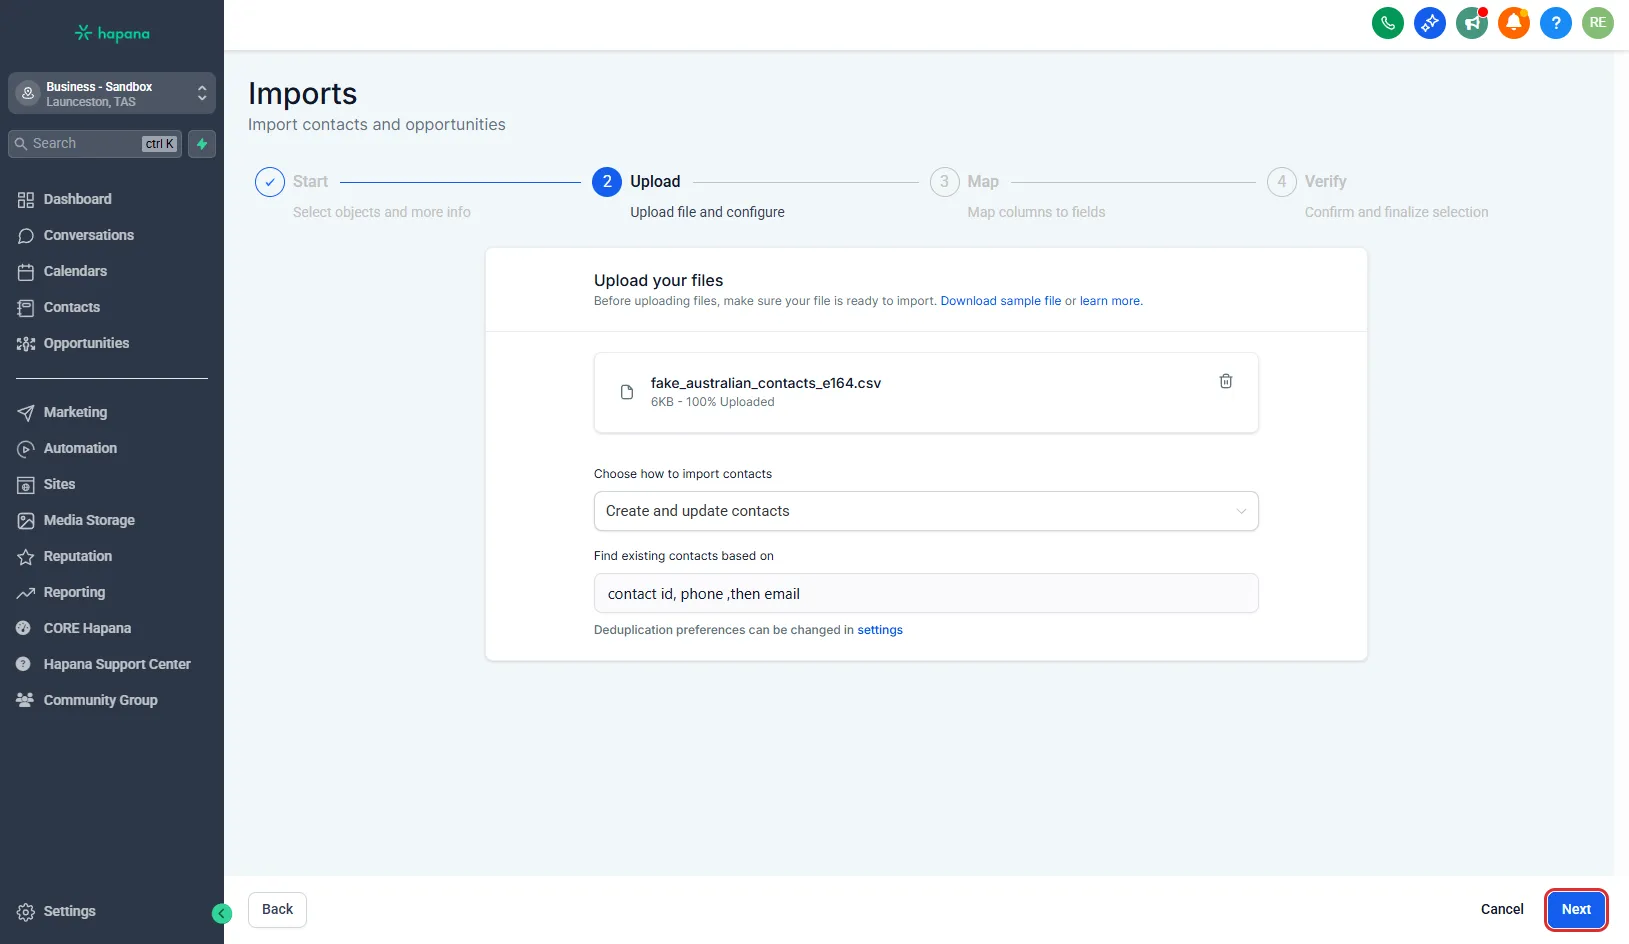1629x944 pixels.
Task: Expand the Business - Sandbox account switcher
Action: coord(112,93)
